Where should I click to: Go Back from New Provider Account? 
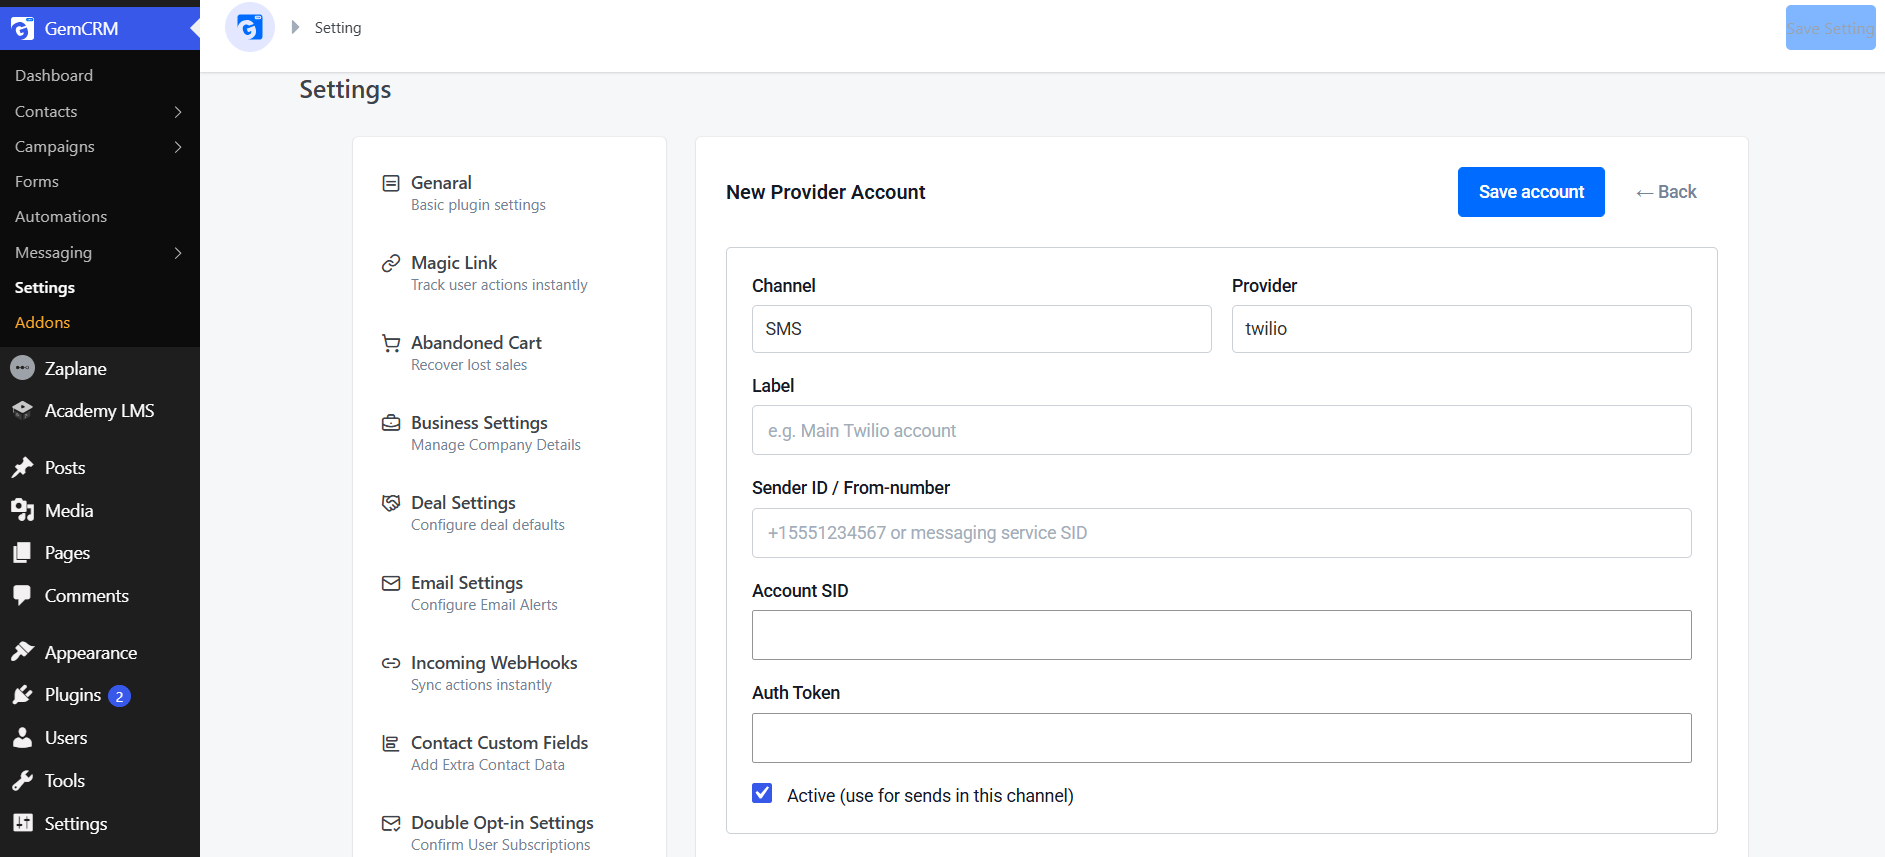click(1666, 192)
